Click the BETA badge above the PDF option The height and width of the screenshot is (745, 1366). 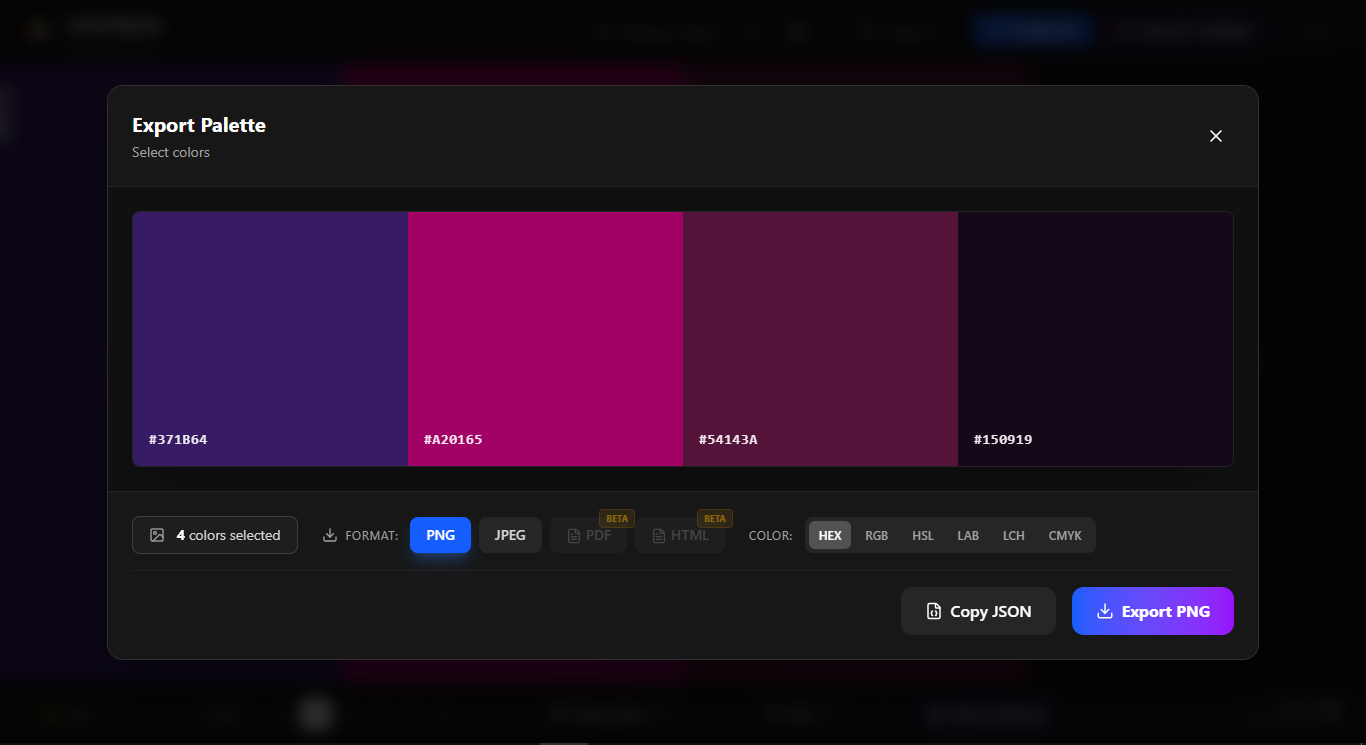(x=617, y=518)
